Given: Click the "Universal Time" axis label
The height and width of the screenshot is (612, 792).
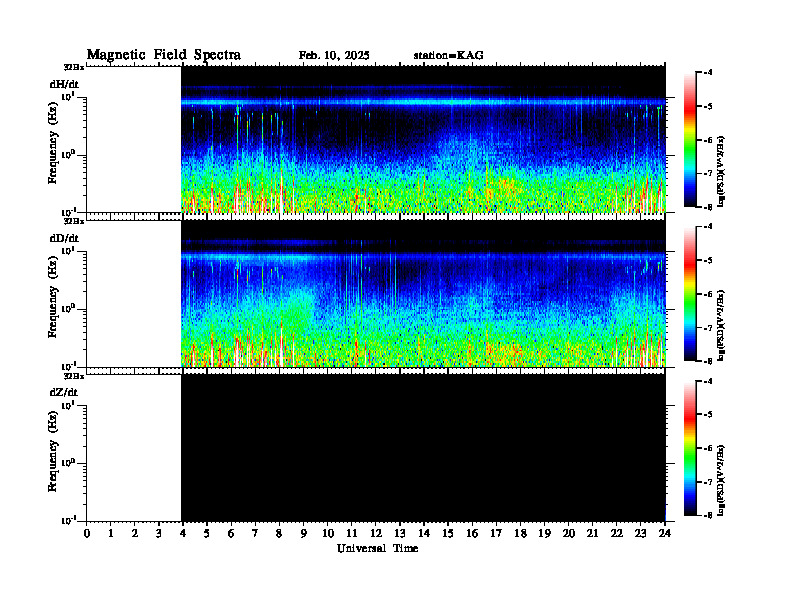Looking at the screenshot, I should [x=377, y=548].
